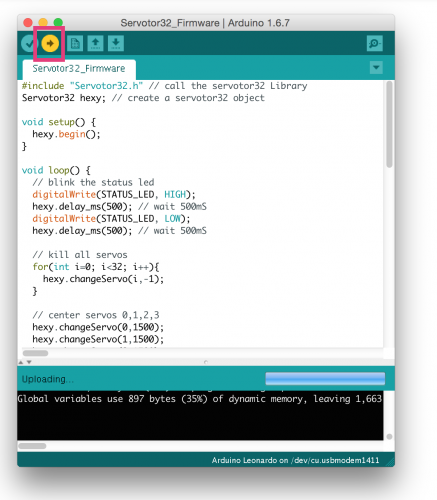Click the yellow Upload arrow button

(x=50, y=43)
